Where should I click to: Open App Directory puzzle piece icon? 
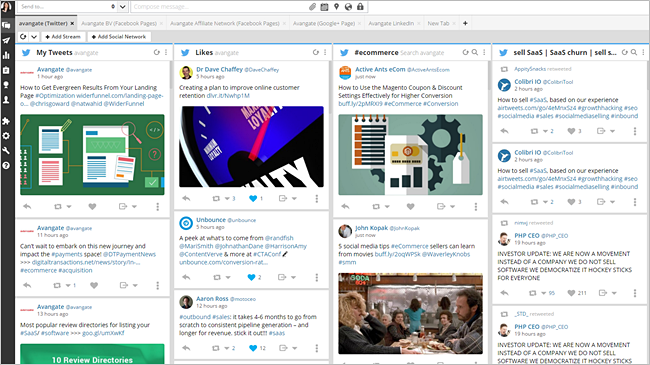(x=6, y=121)
